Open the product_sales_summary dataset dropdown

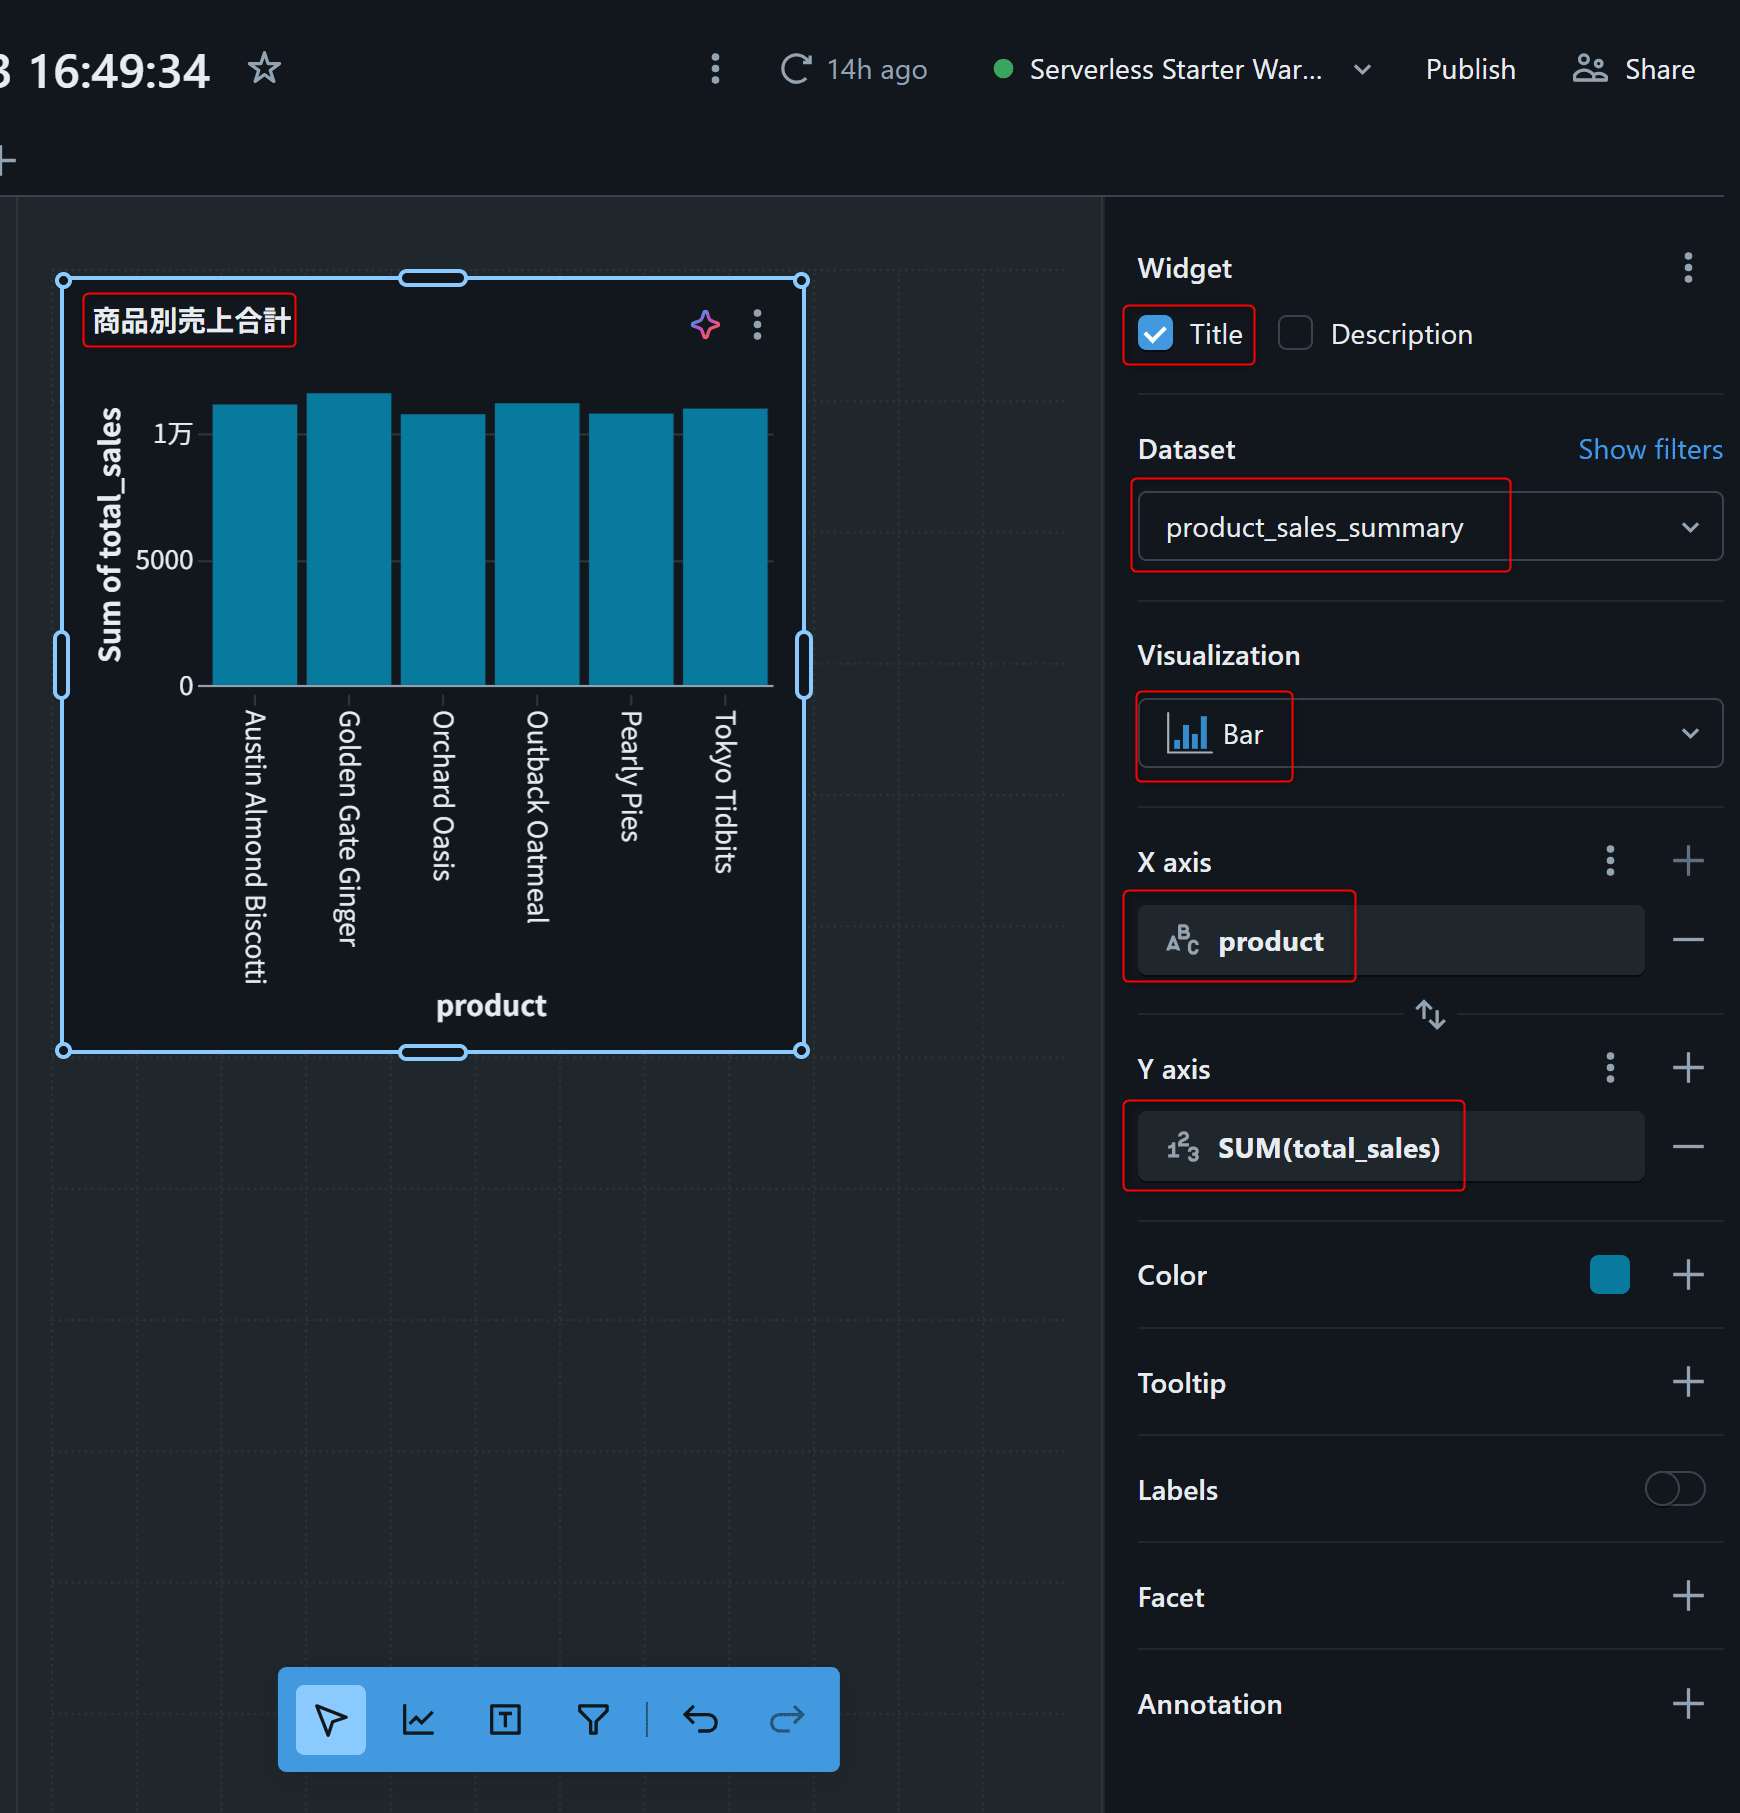click(x=1429, y=527)
